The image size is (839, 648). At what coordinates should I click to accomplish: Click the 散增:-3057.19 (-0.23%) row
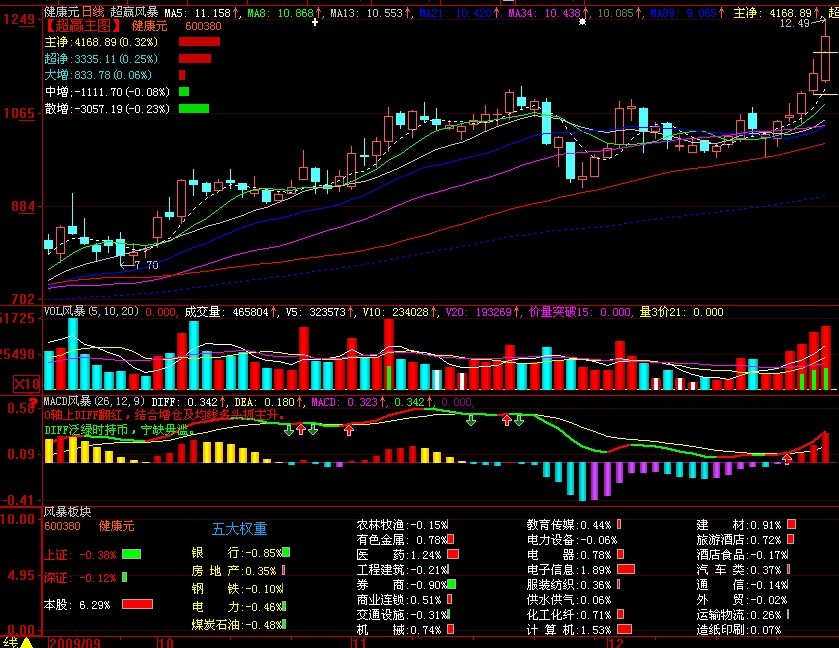(x=107, y=109)
